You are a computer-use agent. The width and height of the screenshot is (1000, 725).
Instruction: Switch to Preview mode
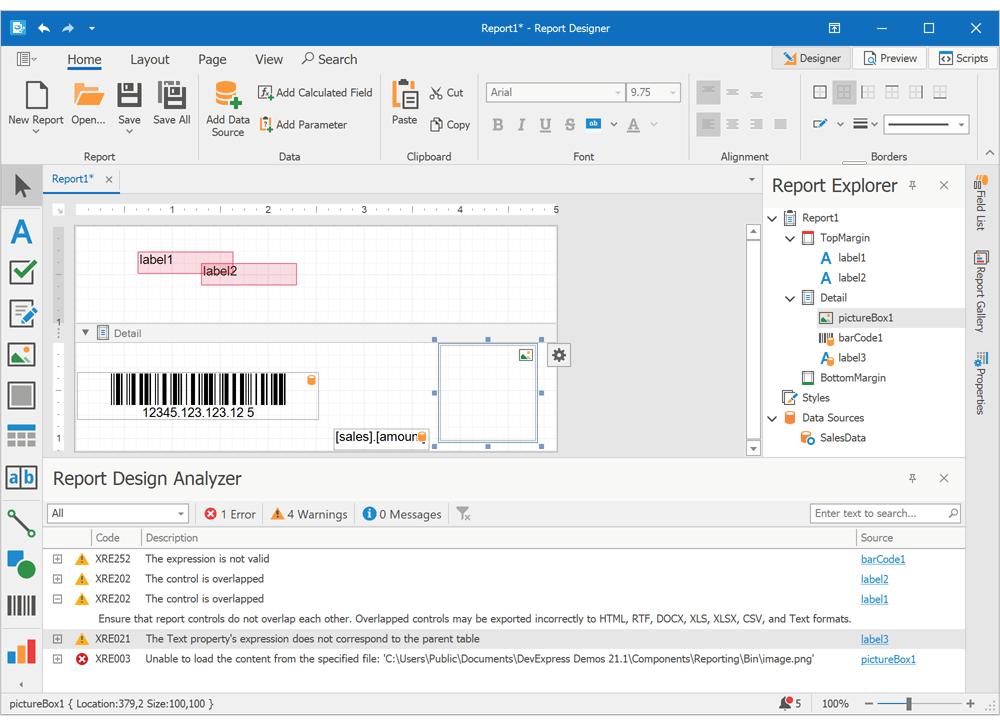tap(889, 57)
